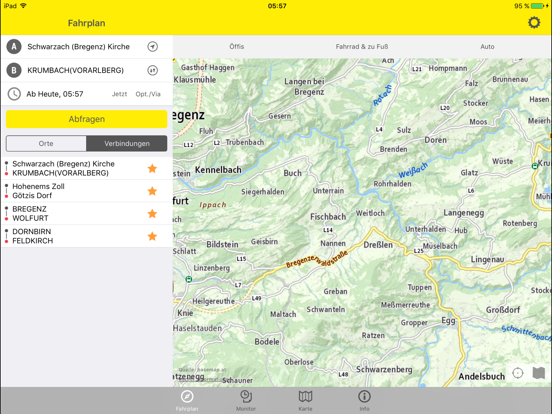The width and height of the screenshot is (552, 414).
Task: Unfavorite Schwarzach–Krumbach connection star
Action: (x=152, y=168)
